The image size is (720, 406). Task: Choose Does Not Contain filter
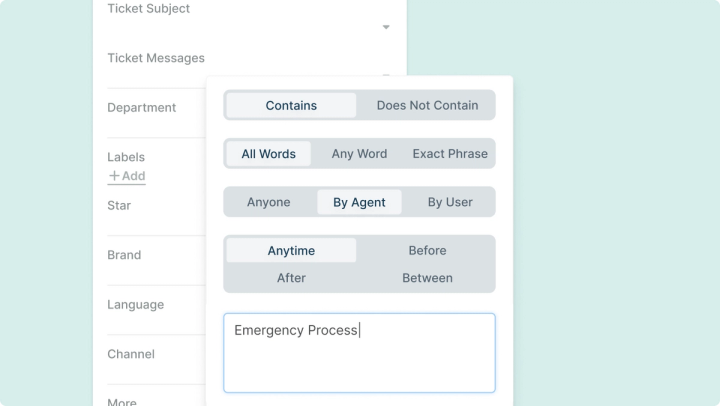pyautogui.click(x=427, y=105)
